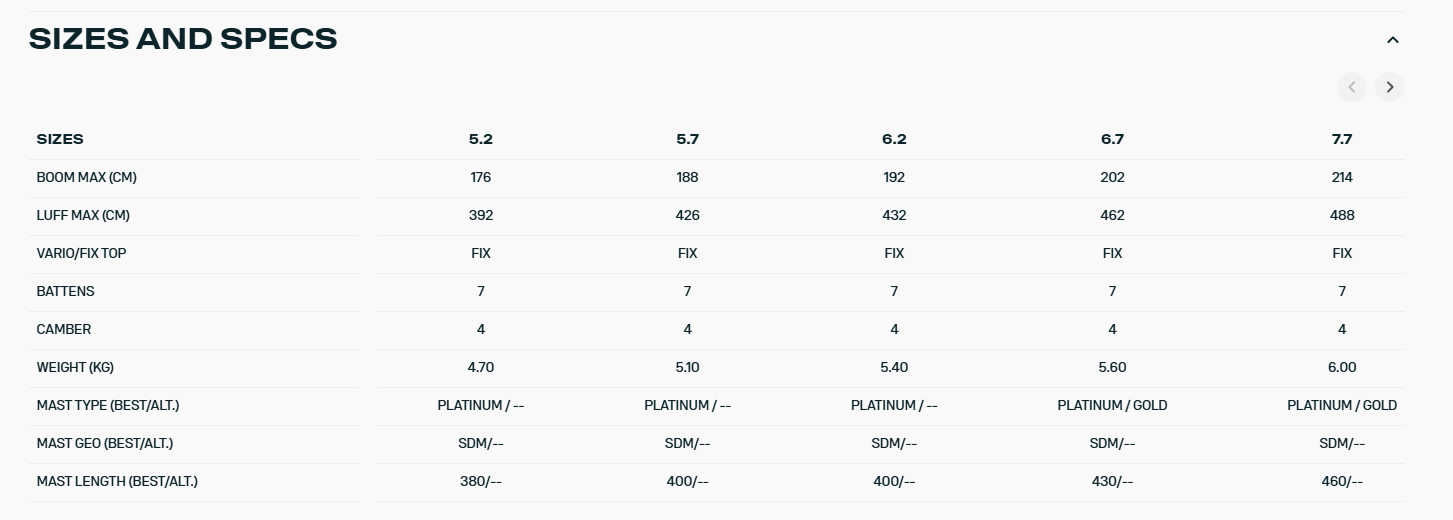Select the 6.7 size column header
Image resolution: width=1453 pixels, height=520 pixels.
[x=1112, y=139]
